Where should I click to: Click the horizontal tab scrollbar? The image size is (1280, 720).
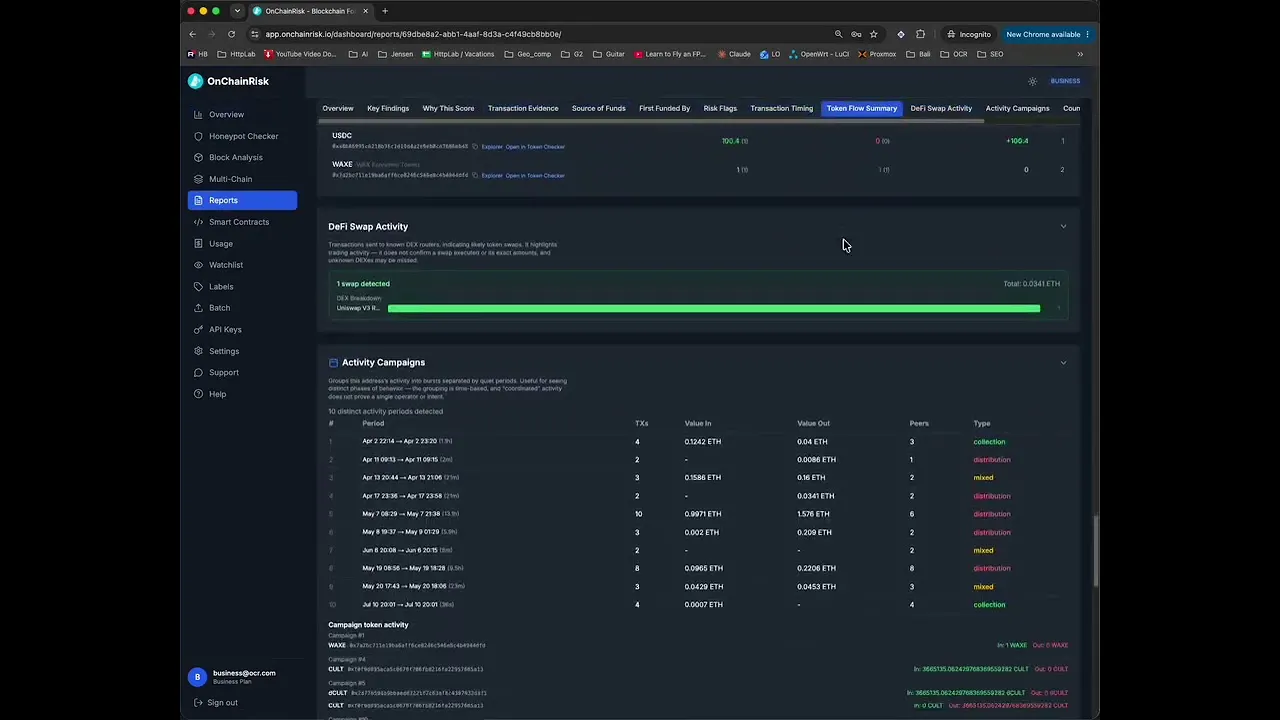pyautogui.click(x=652, y=121)
